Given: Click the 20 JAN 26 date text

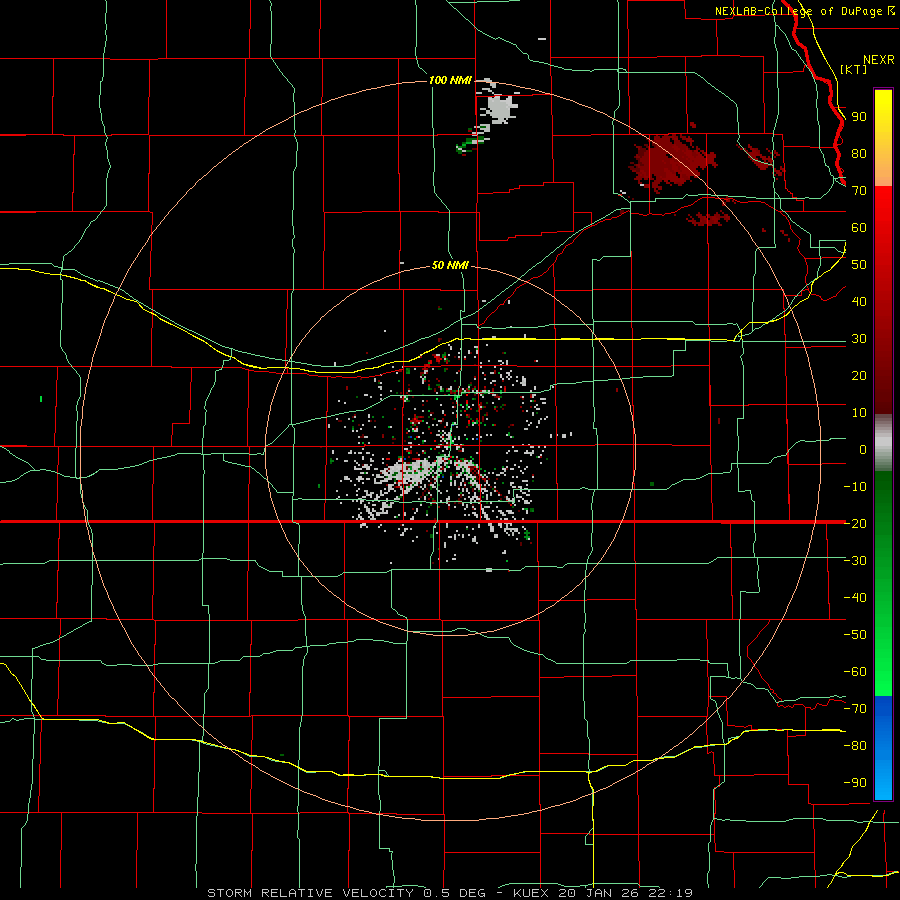Looking at the screenshot, I should tap(596, 893).
